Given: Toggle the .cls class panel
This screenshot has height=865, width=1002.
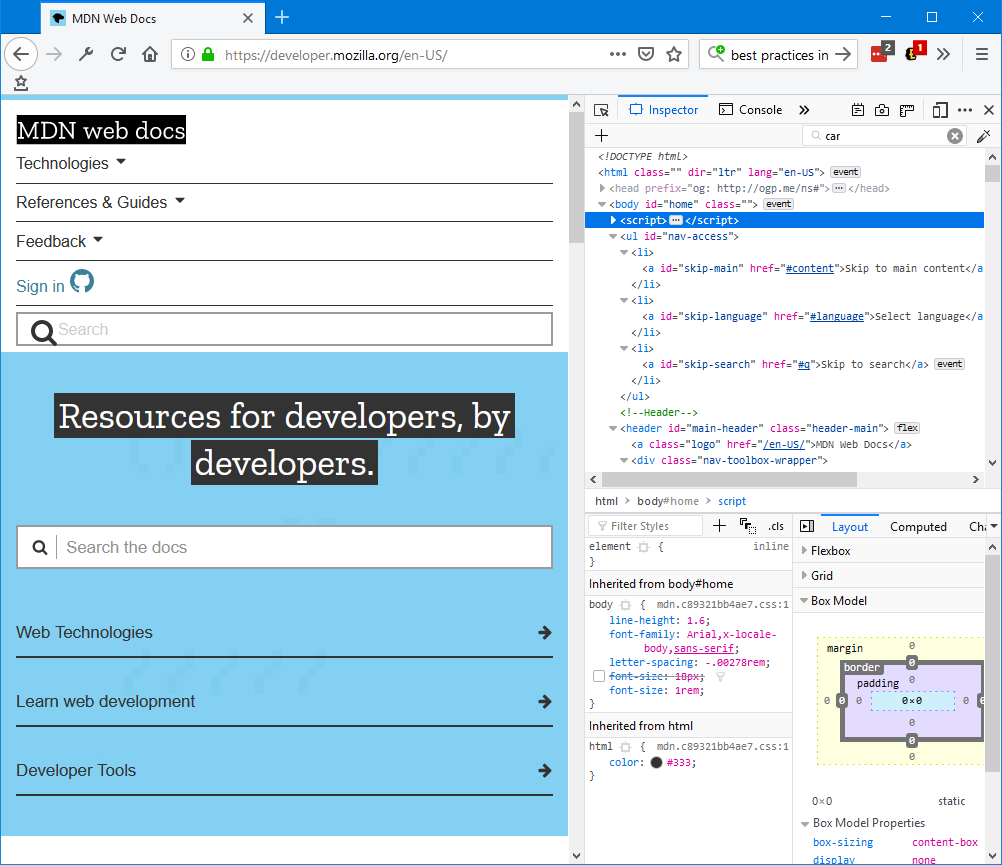Looking at the screenshot, I should coord(776,526).
